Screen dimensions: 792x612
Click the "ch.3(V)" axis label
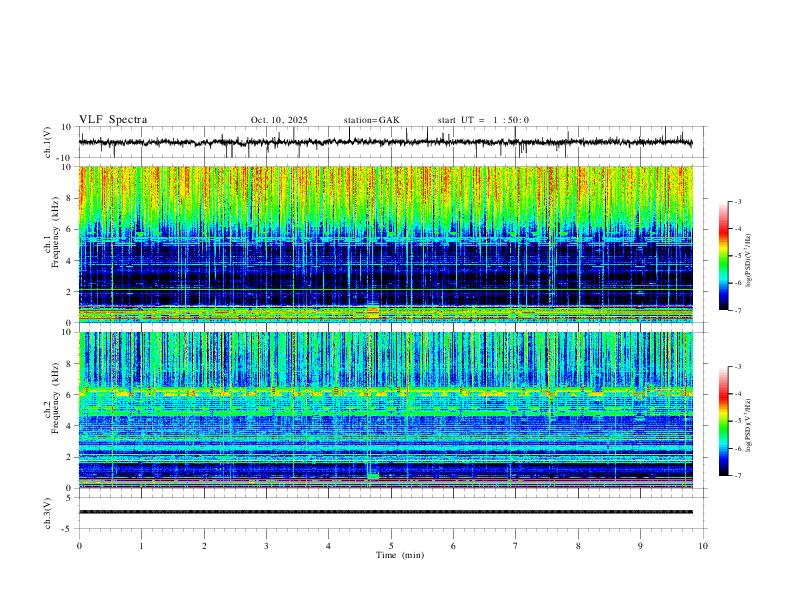point(47,513)
